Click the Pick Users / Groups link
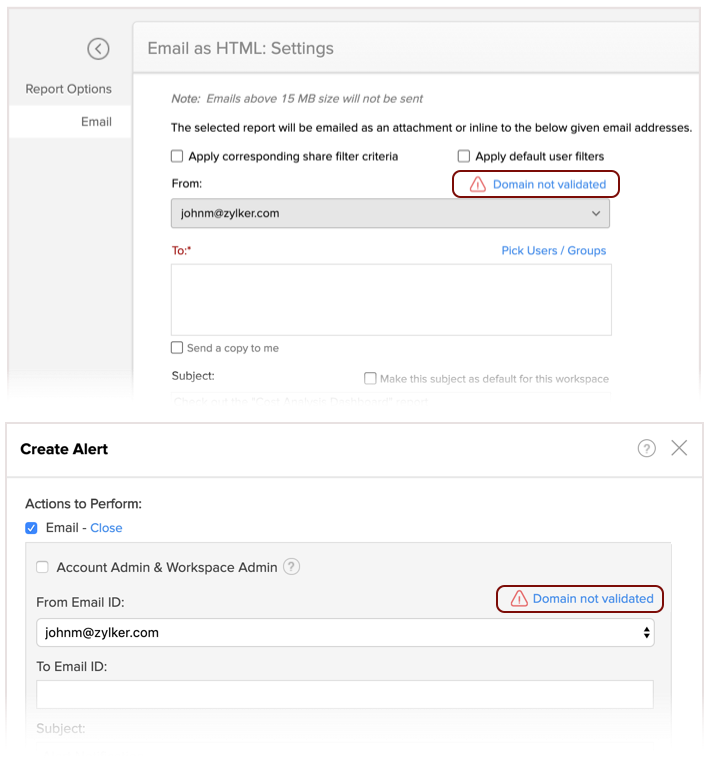The width and height of the screenshot is (710, 761). pos(553,251)
